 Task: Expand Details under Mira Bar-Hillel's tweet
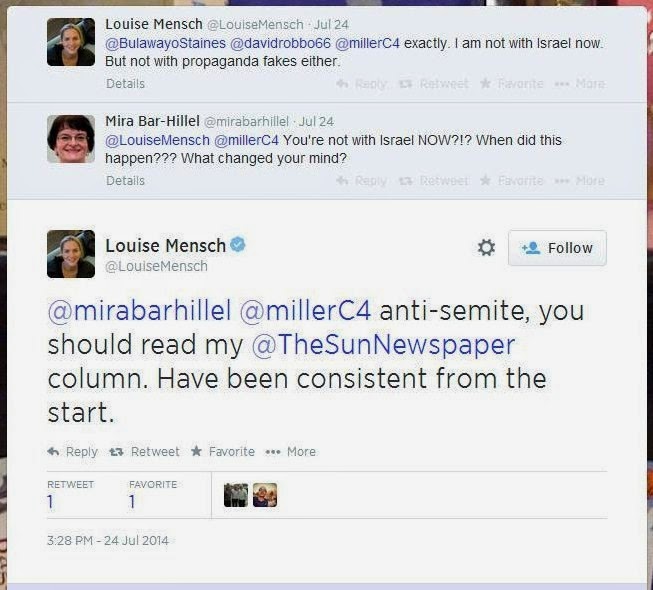pyautogui.click(x=126, y=181)
